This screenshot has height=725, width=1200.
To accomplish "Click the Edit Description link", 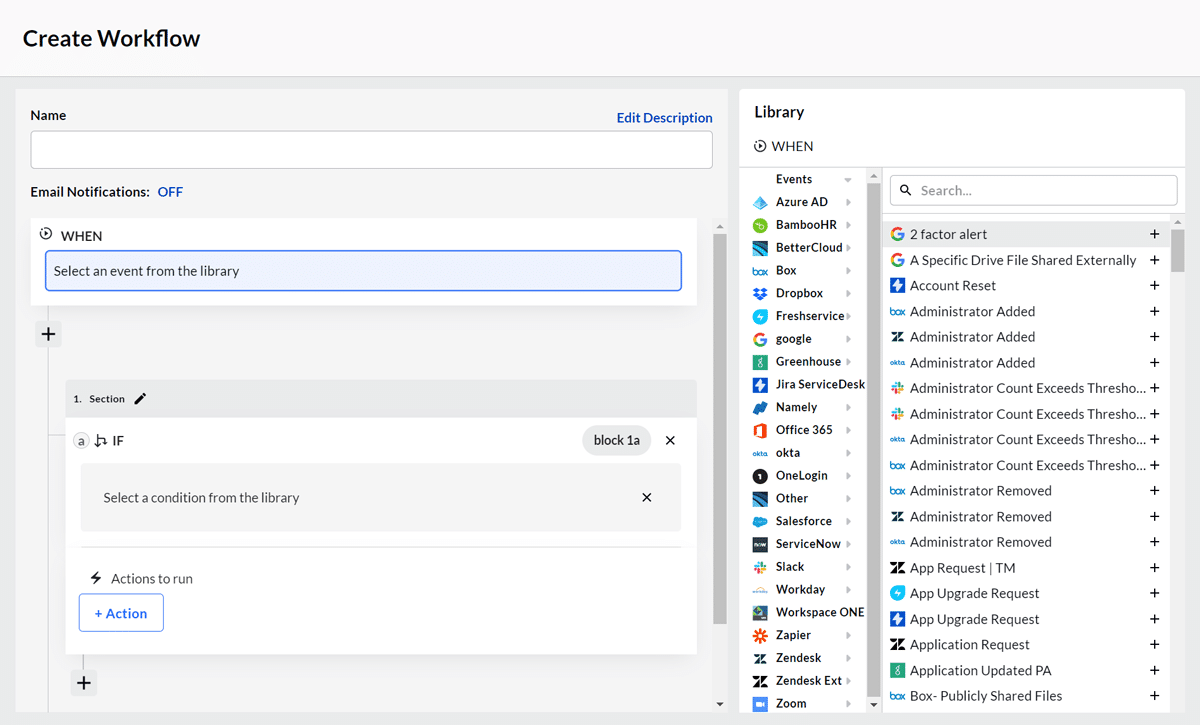I will tap(664, 118).
